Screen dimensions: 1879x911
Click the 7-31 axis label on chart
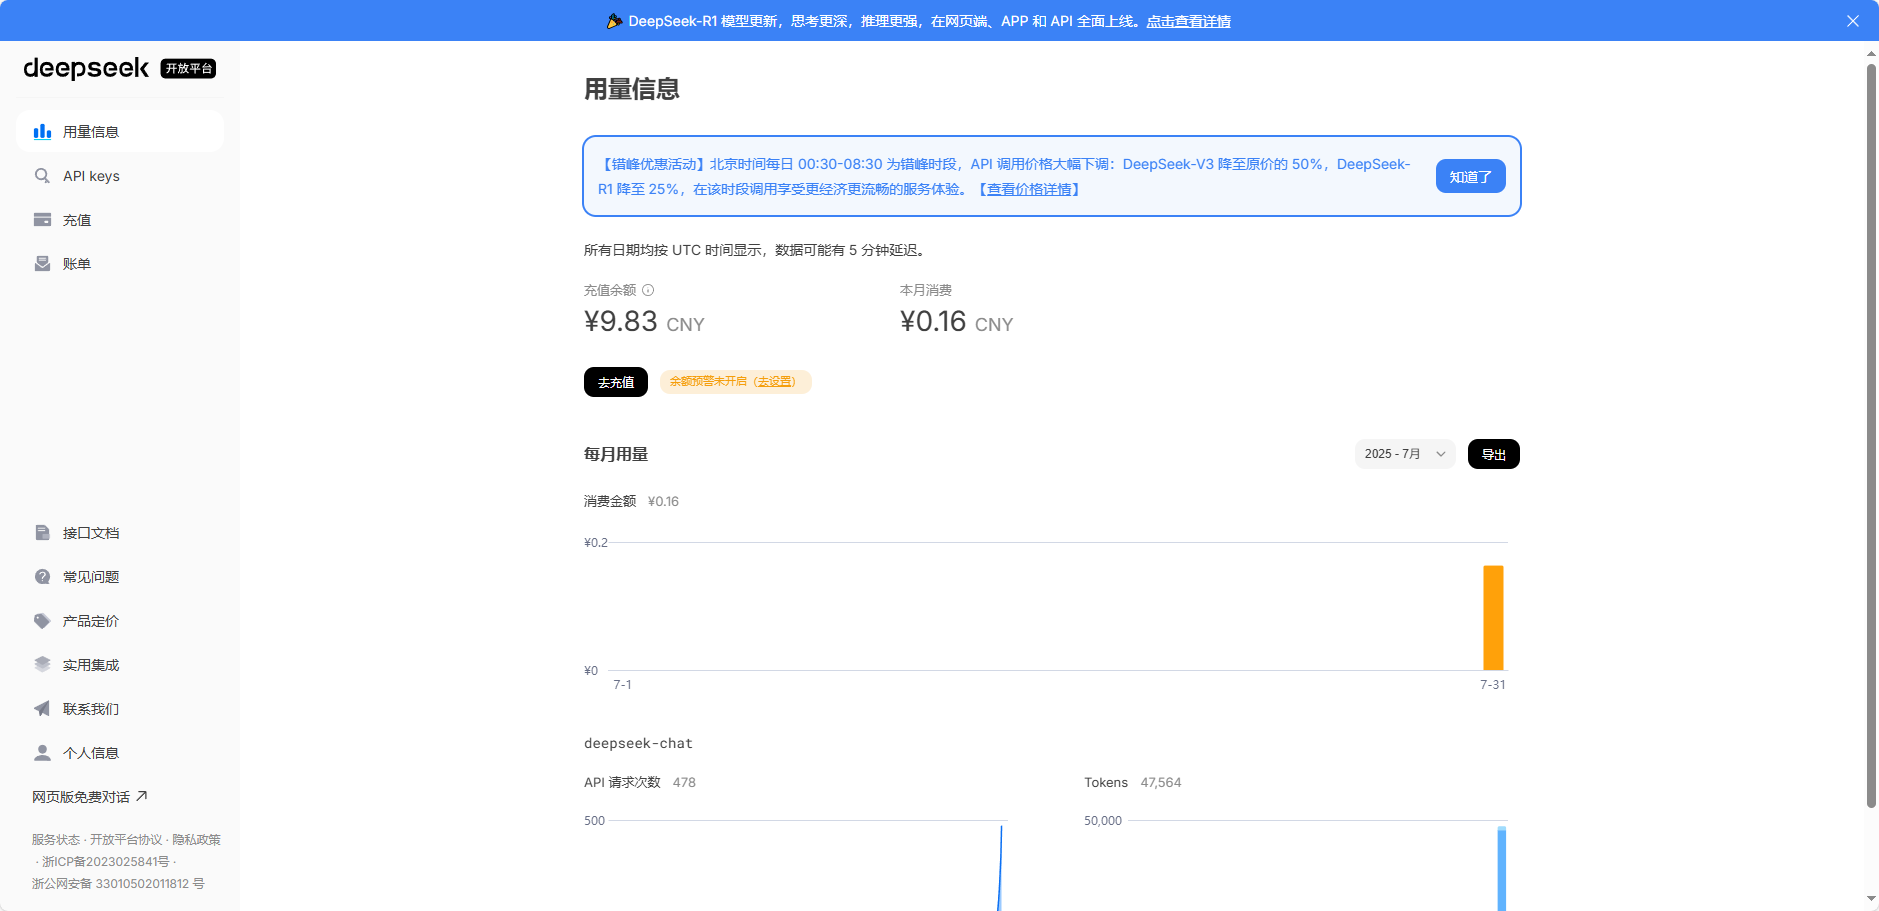pos(1493,685)
